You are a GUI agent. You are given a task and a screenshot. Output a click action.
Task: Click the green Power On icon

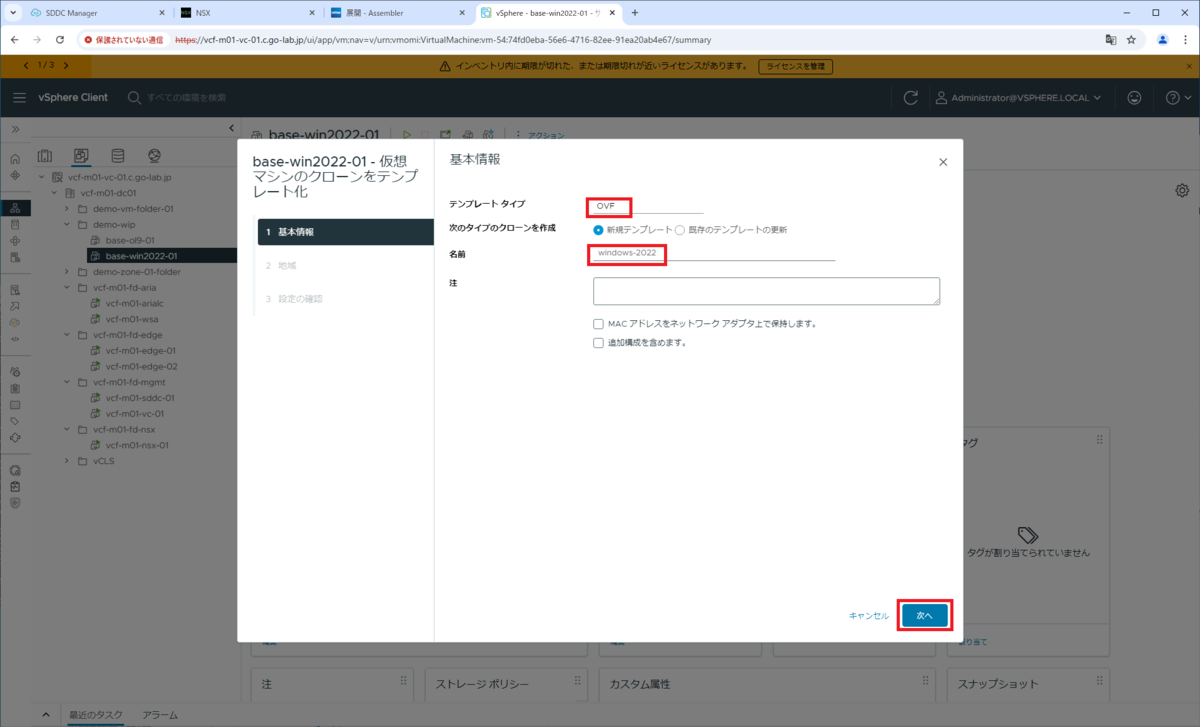click(x=406, y=134)
